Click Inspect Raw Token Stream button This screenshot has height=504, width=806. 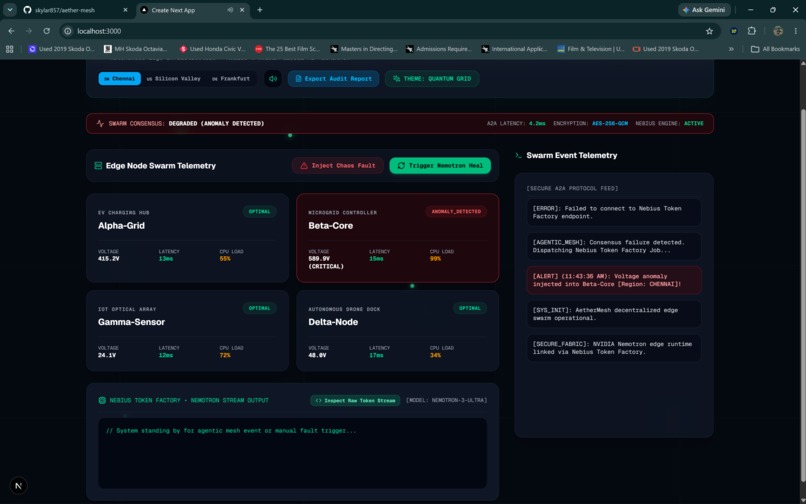pos(355,400)
